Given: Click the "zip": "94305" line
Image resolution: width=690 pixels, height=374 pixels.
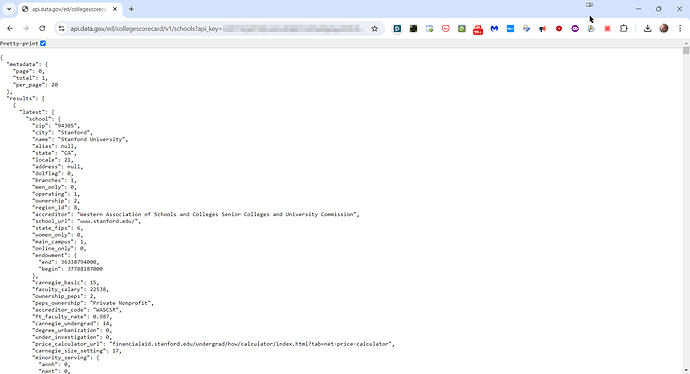Looking at the screenshot, I should click(56, 126).
